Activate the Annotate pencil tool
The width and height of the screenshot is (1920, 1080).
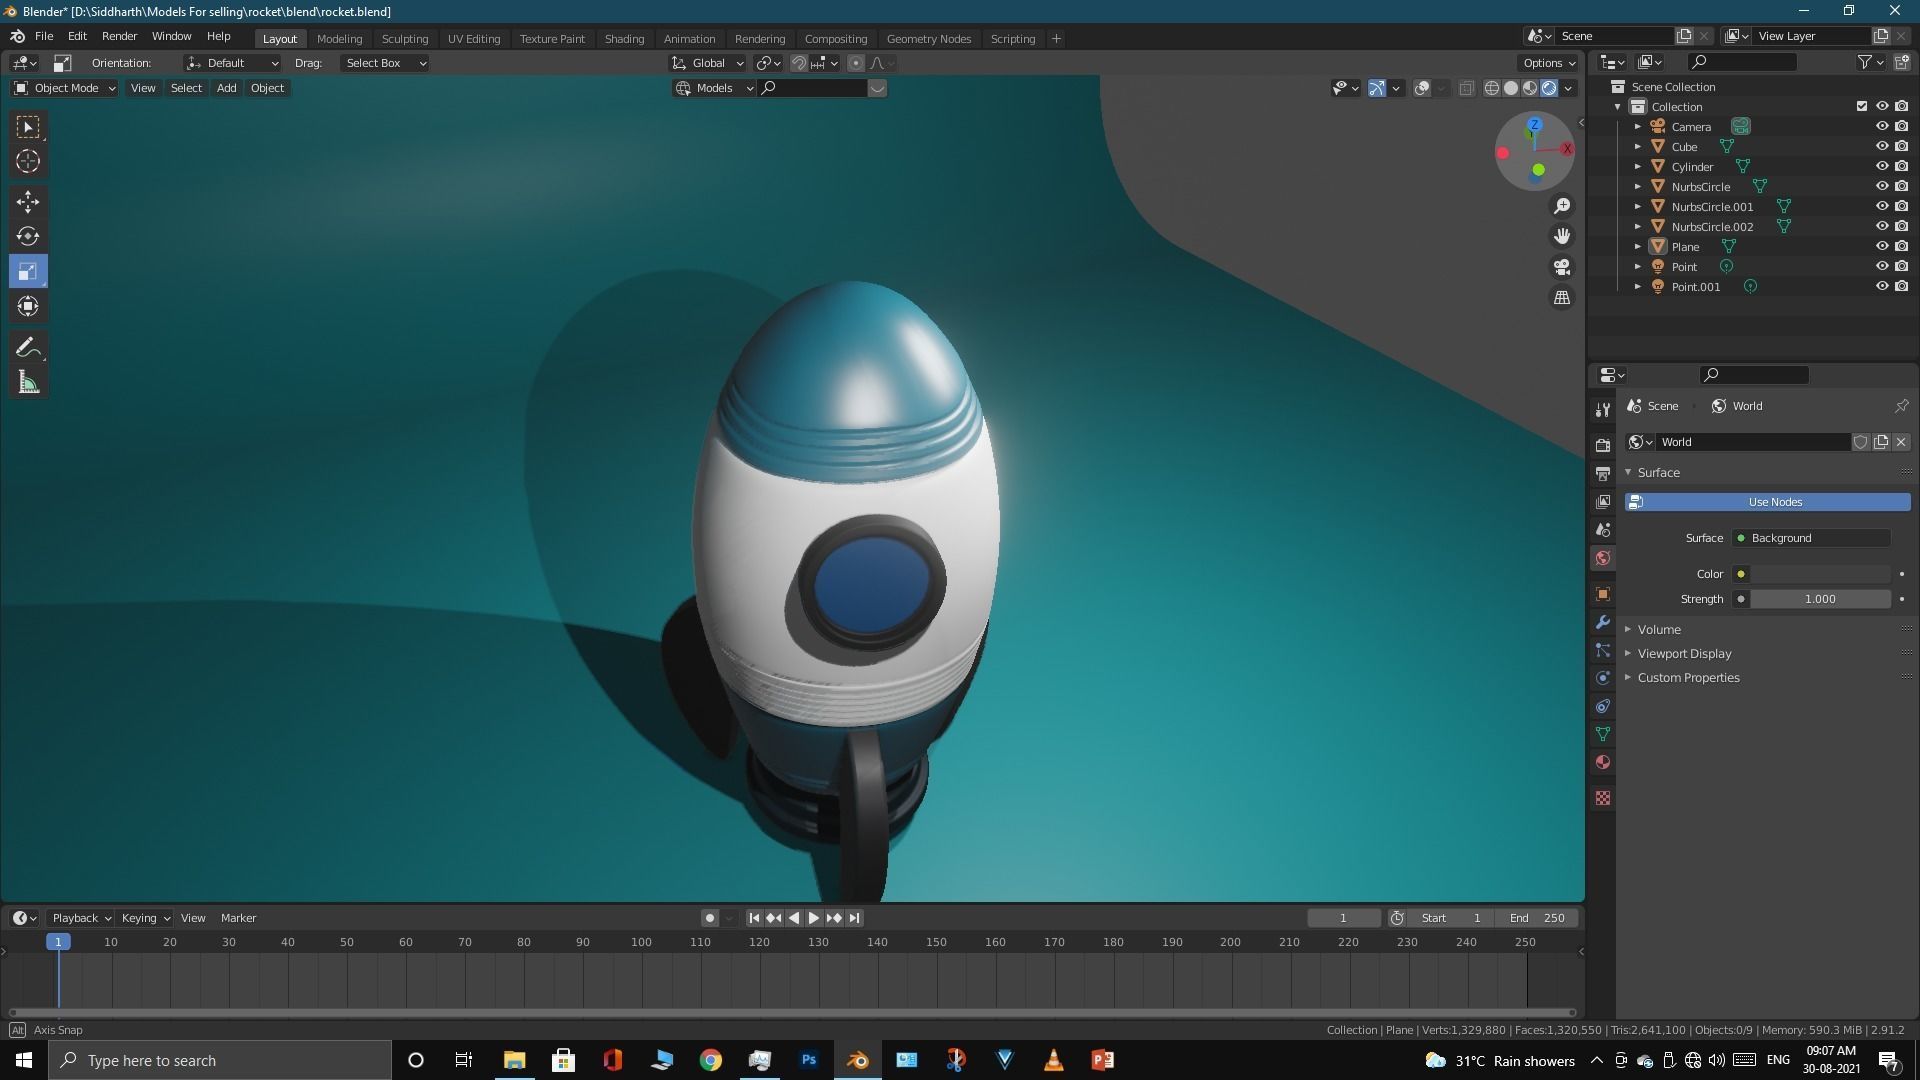pos(28,348)
